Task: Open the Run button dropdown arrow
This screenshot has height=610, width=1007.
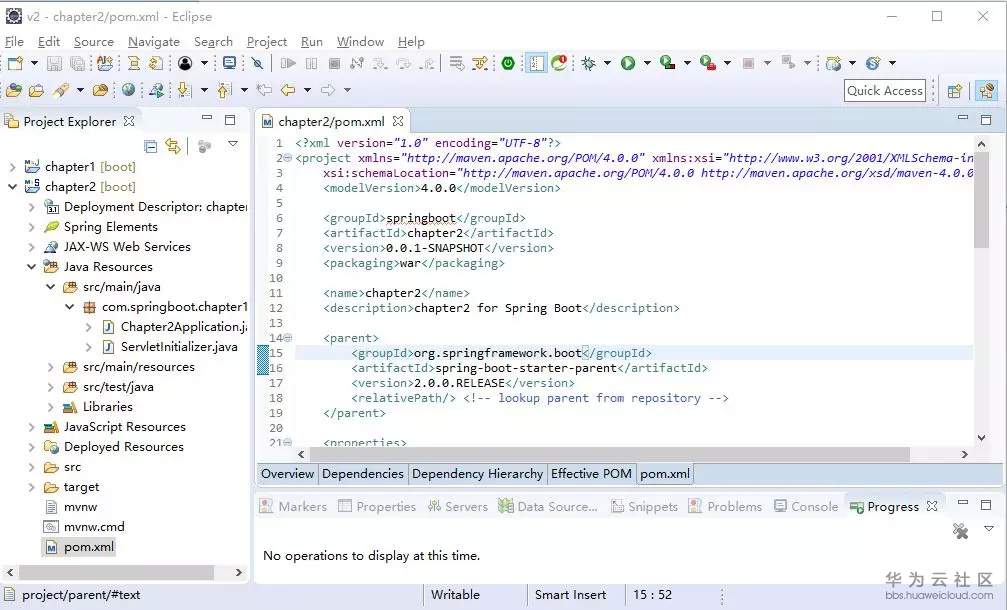Action: (x=647, y=63)
